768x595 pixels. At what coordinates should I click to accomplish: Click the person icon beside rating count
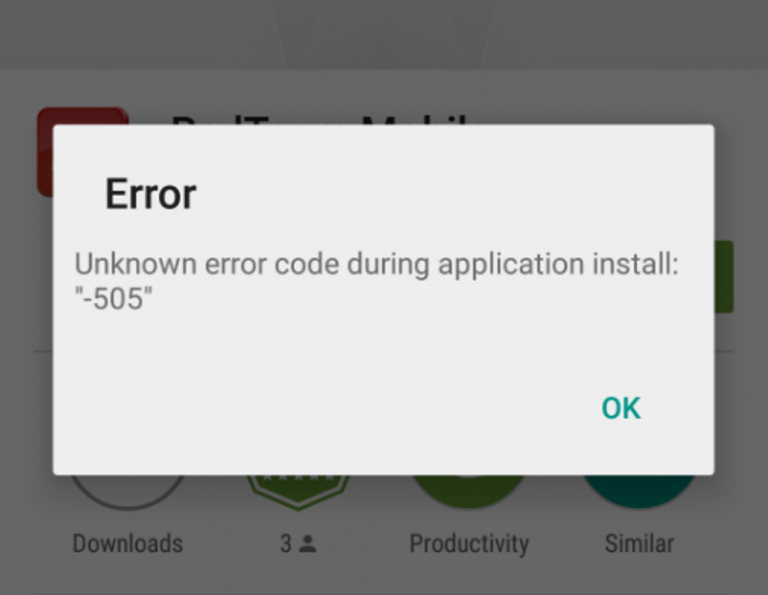308,544
